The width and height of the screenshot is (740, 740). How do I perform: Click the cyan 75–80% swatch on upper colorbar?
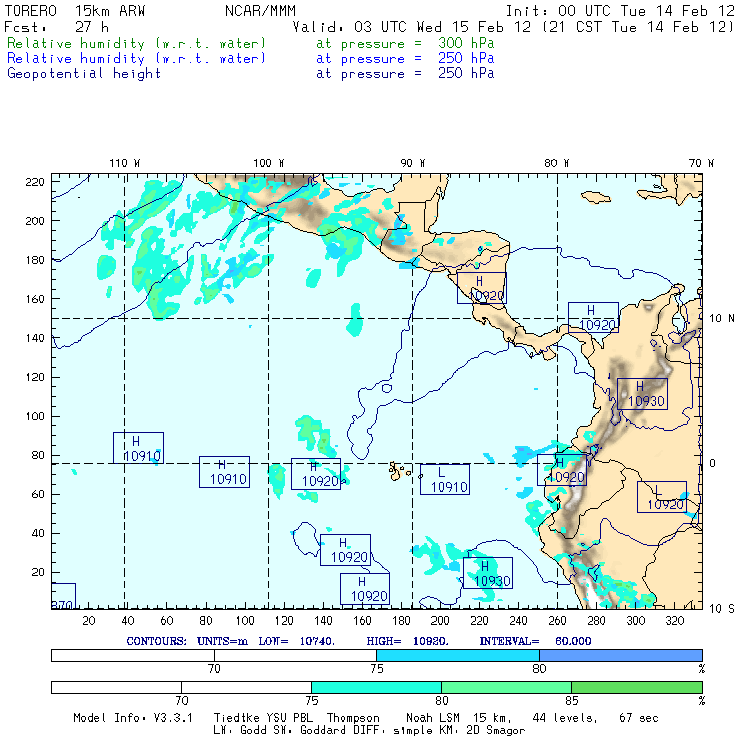click(458, 655)
